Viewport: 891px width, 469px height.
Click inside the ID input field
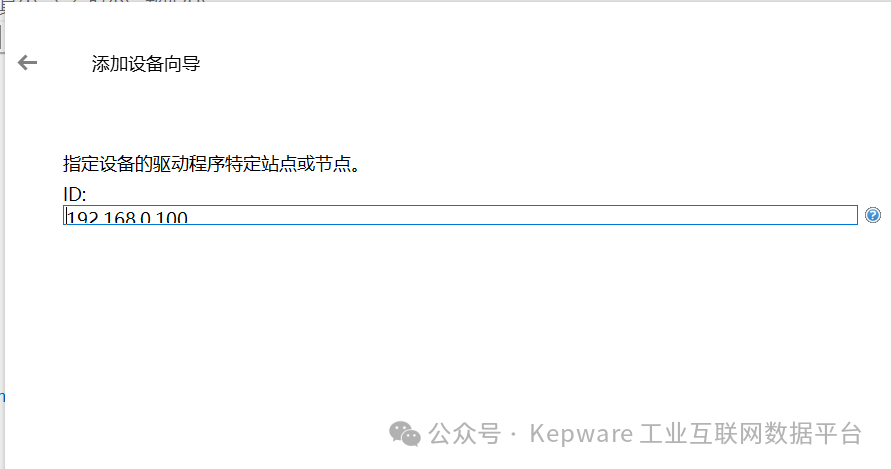460,215
